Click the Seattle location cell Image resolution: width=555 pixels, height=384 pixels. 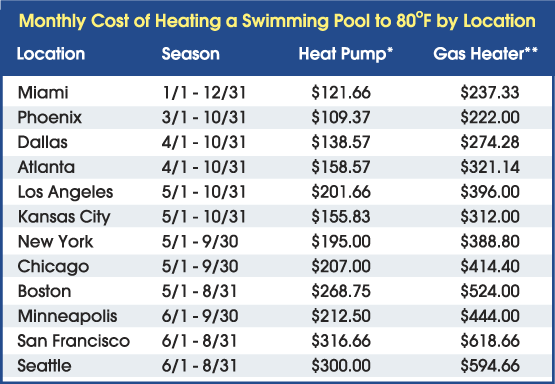(44, 366)
